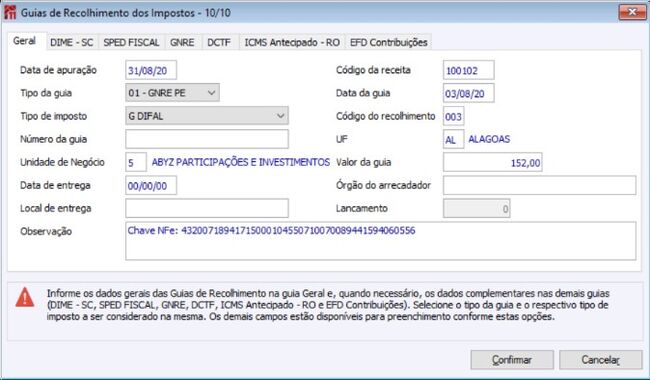Viewport: 650px width, 380px height.
Task: Click the Data da guia field
Action: [468, 93]
